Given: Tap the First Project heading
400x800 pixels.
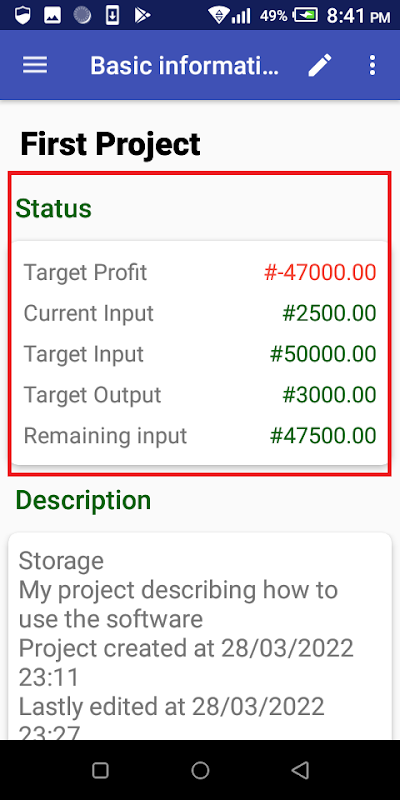Looking at the screenshot, I should [110, 144].
